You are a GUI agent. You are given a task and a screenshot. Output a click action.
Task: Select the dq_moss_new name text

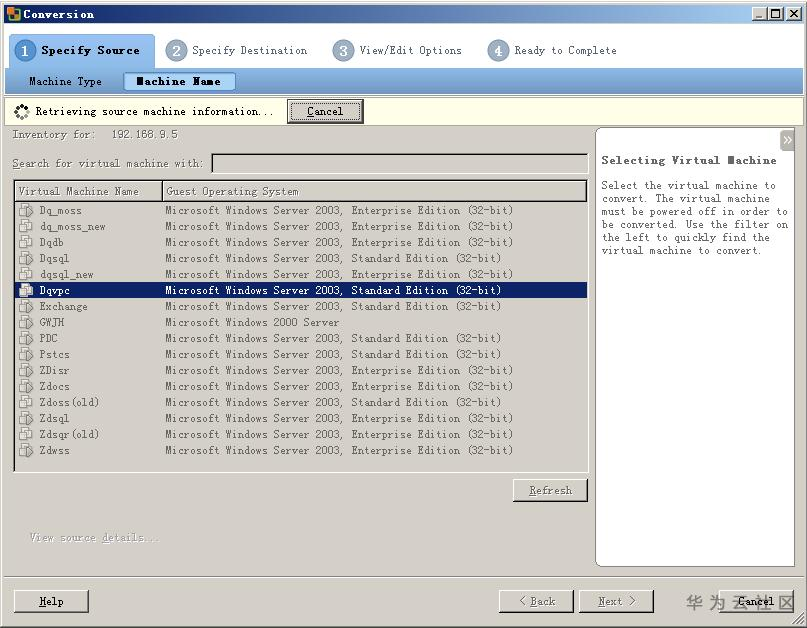[73, 226]
